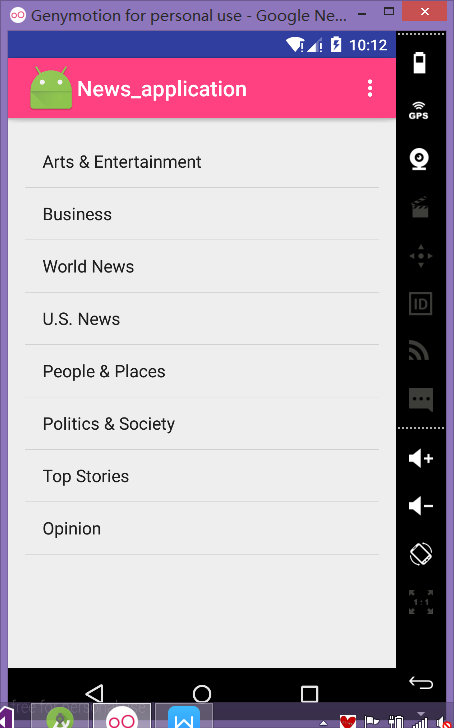Select Arts & Entertainment category
The height and width of the screenshot is (728, 454).
pos(202,162)
